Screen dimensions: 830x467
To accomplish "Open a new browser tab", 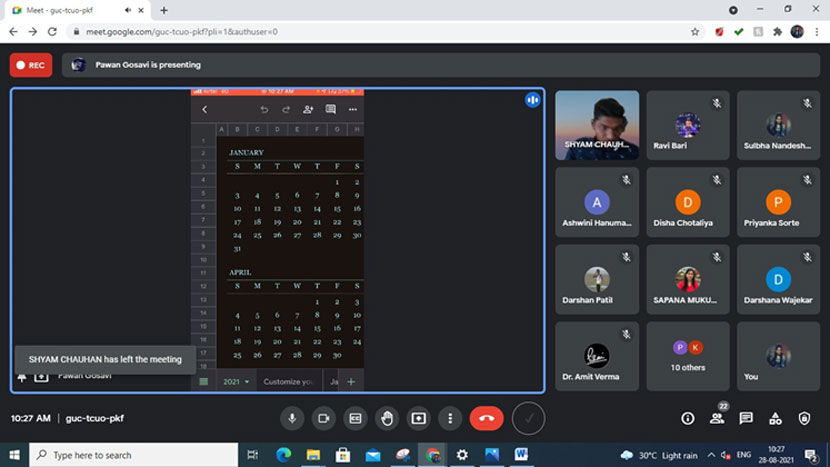I will (164, 10).
